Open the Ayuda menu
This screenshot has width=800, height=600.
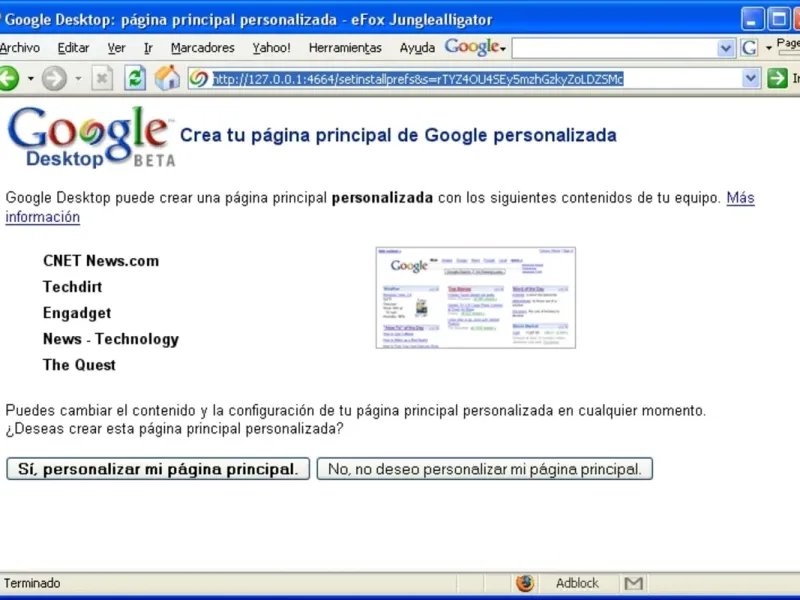(417, 48)
